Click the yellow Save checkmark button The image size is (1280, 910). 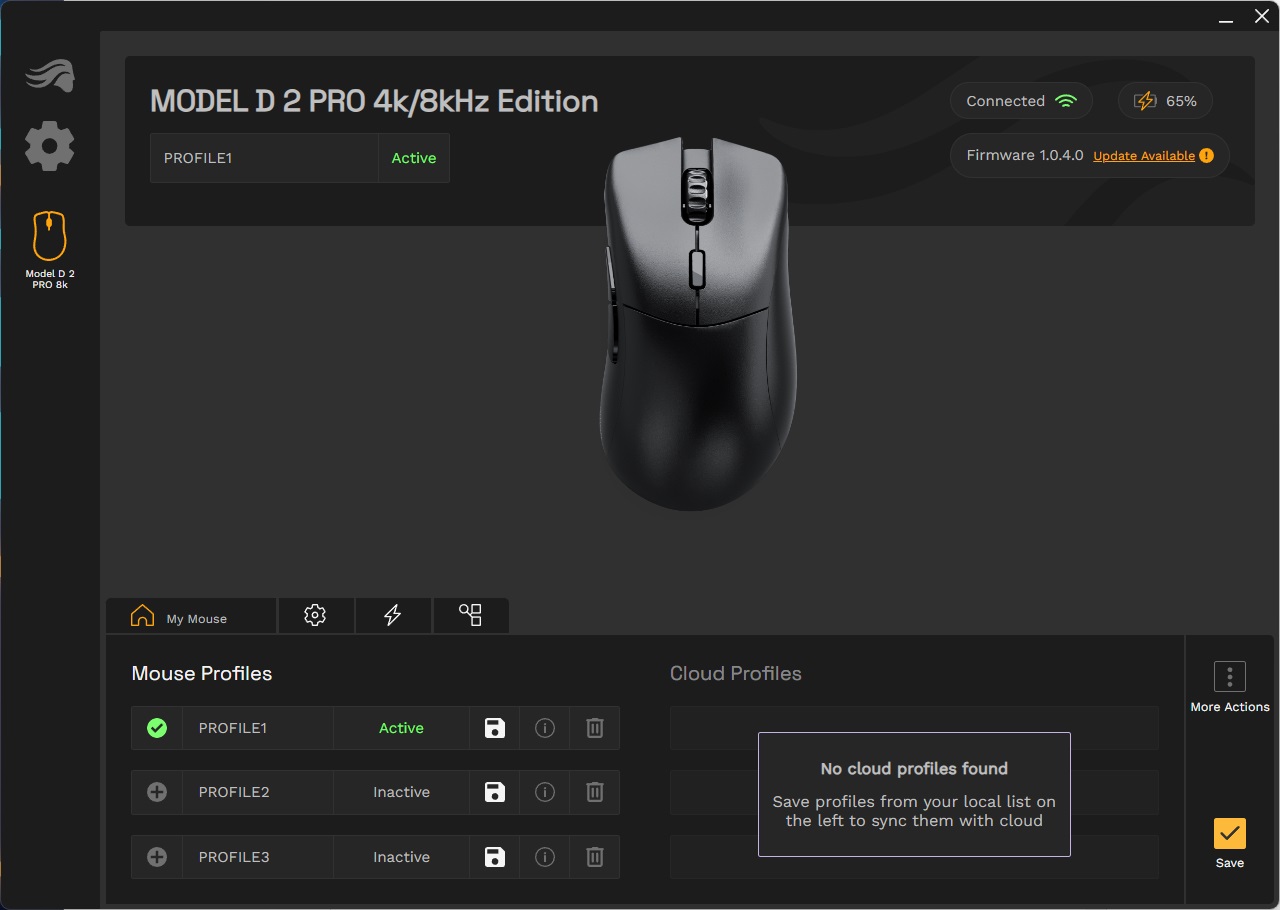1230,834
